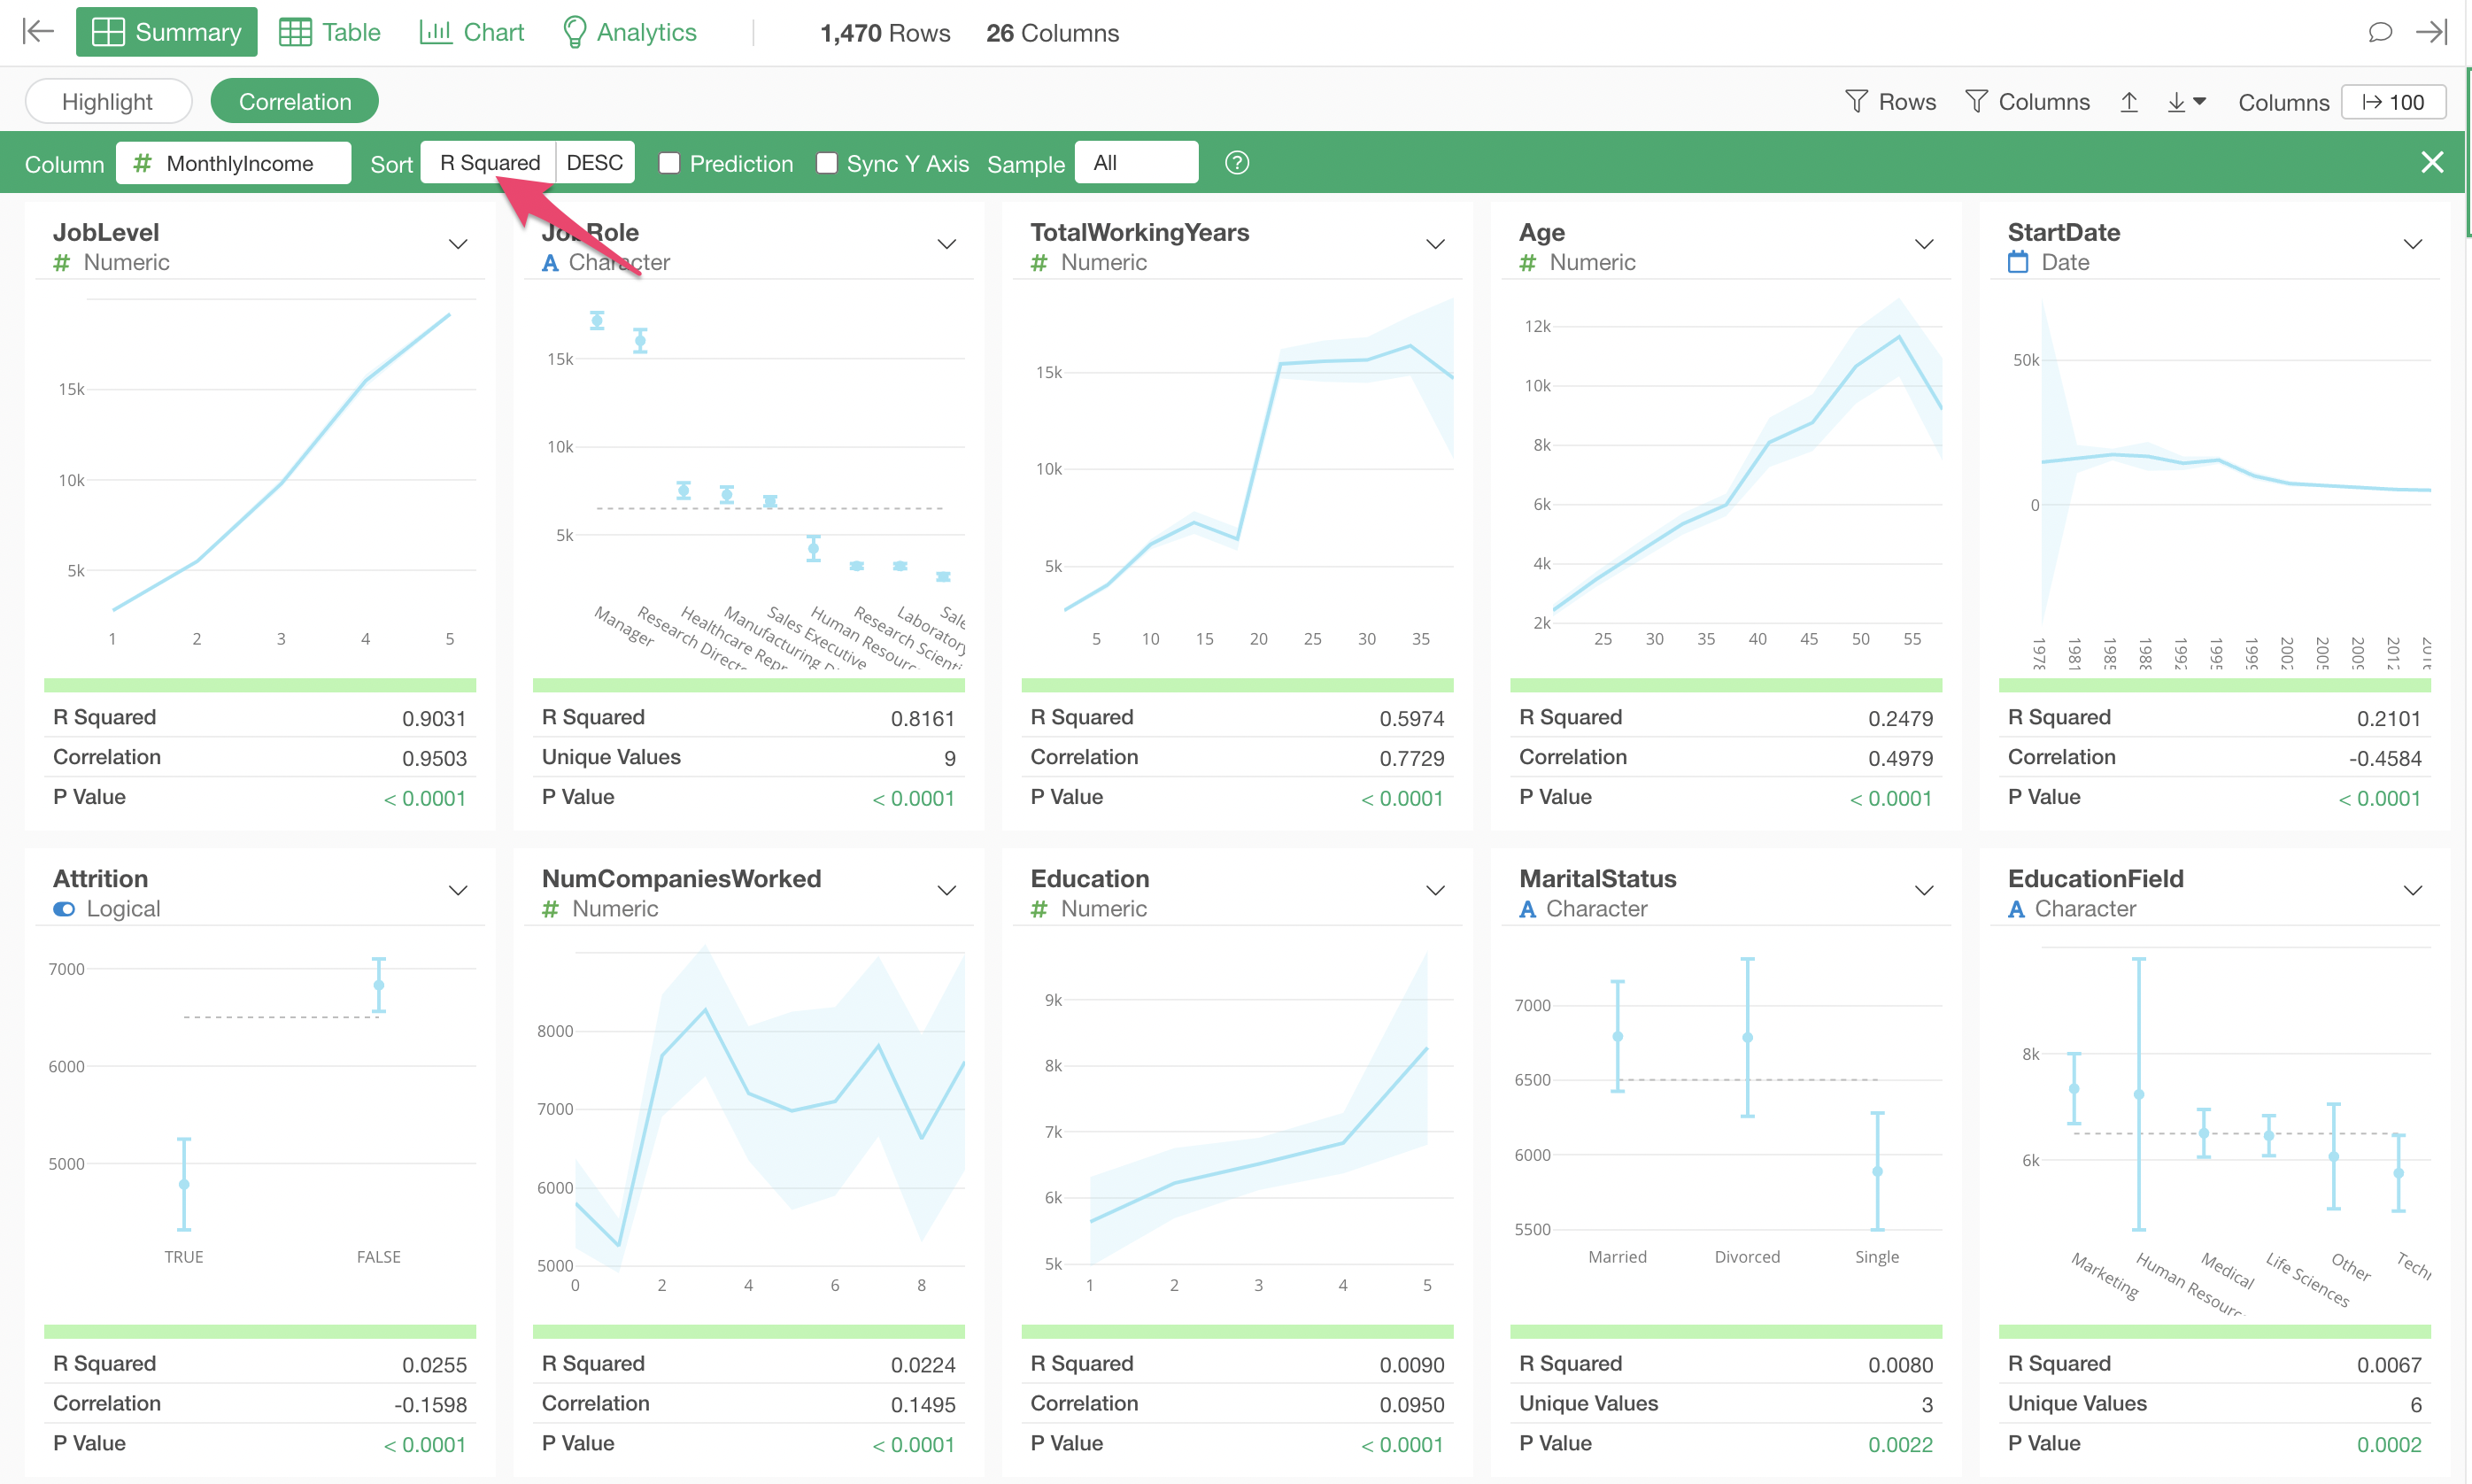The width and height of the screenshot is (2472, 1484).
Task: Open the correlation help question icon
Action: click(1237, 163)
